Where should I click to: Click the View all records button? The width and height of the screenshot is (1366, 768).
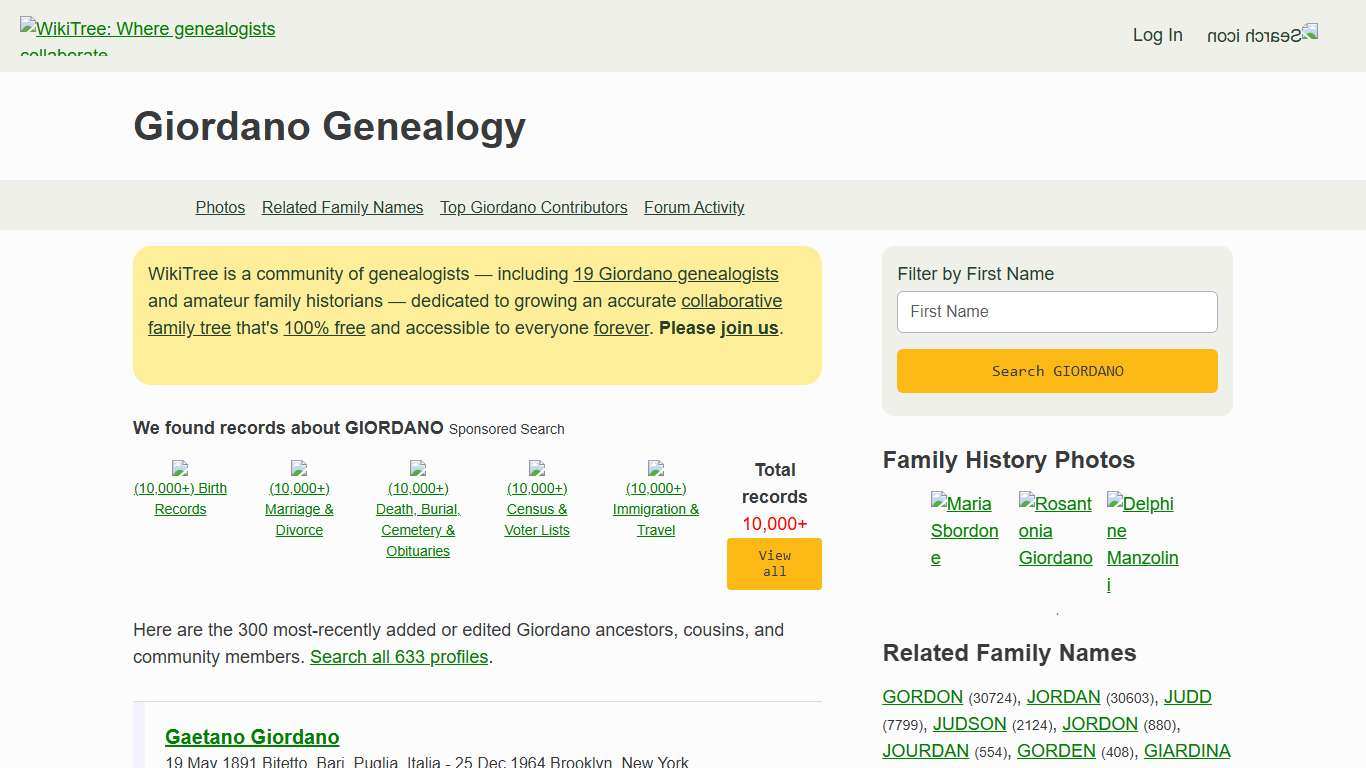(774, 564)
